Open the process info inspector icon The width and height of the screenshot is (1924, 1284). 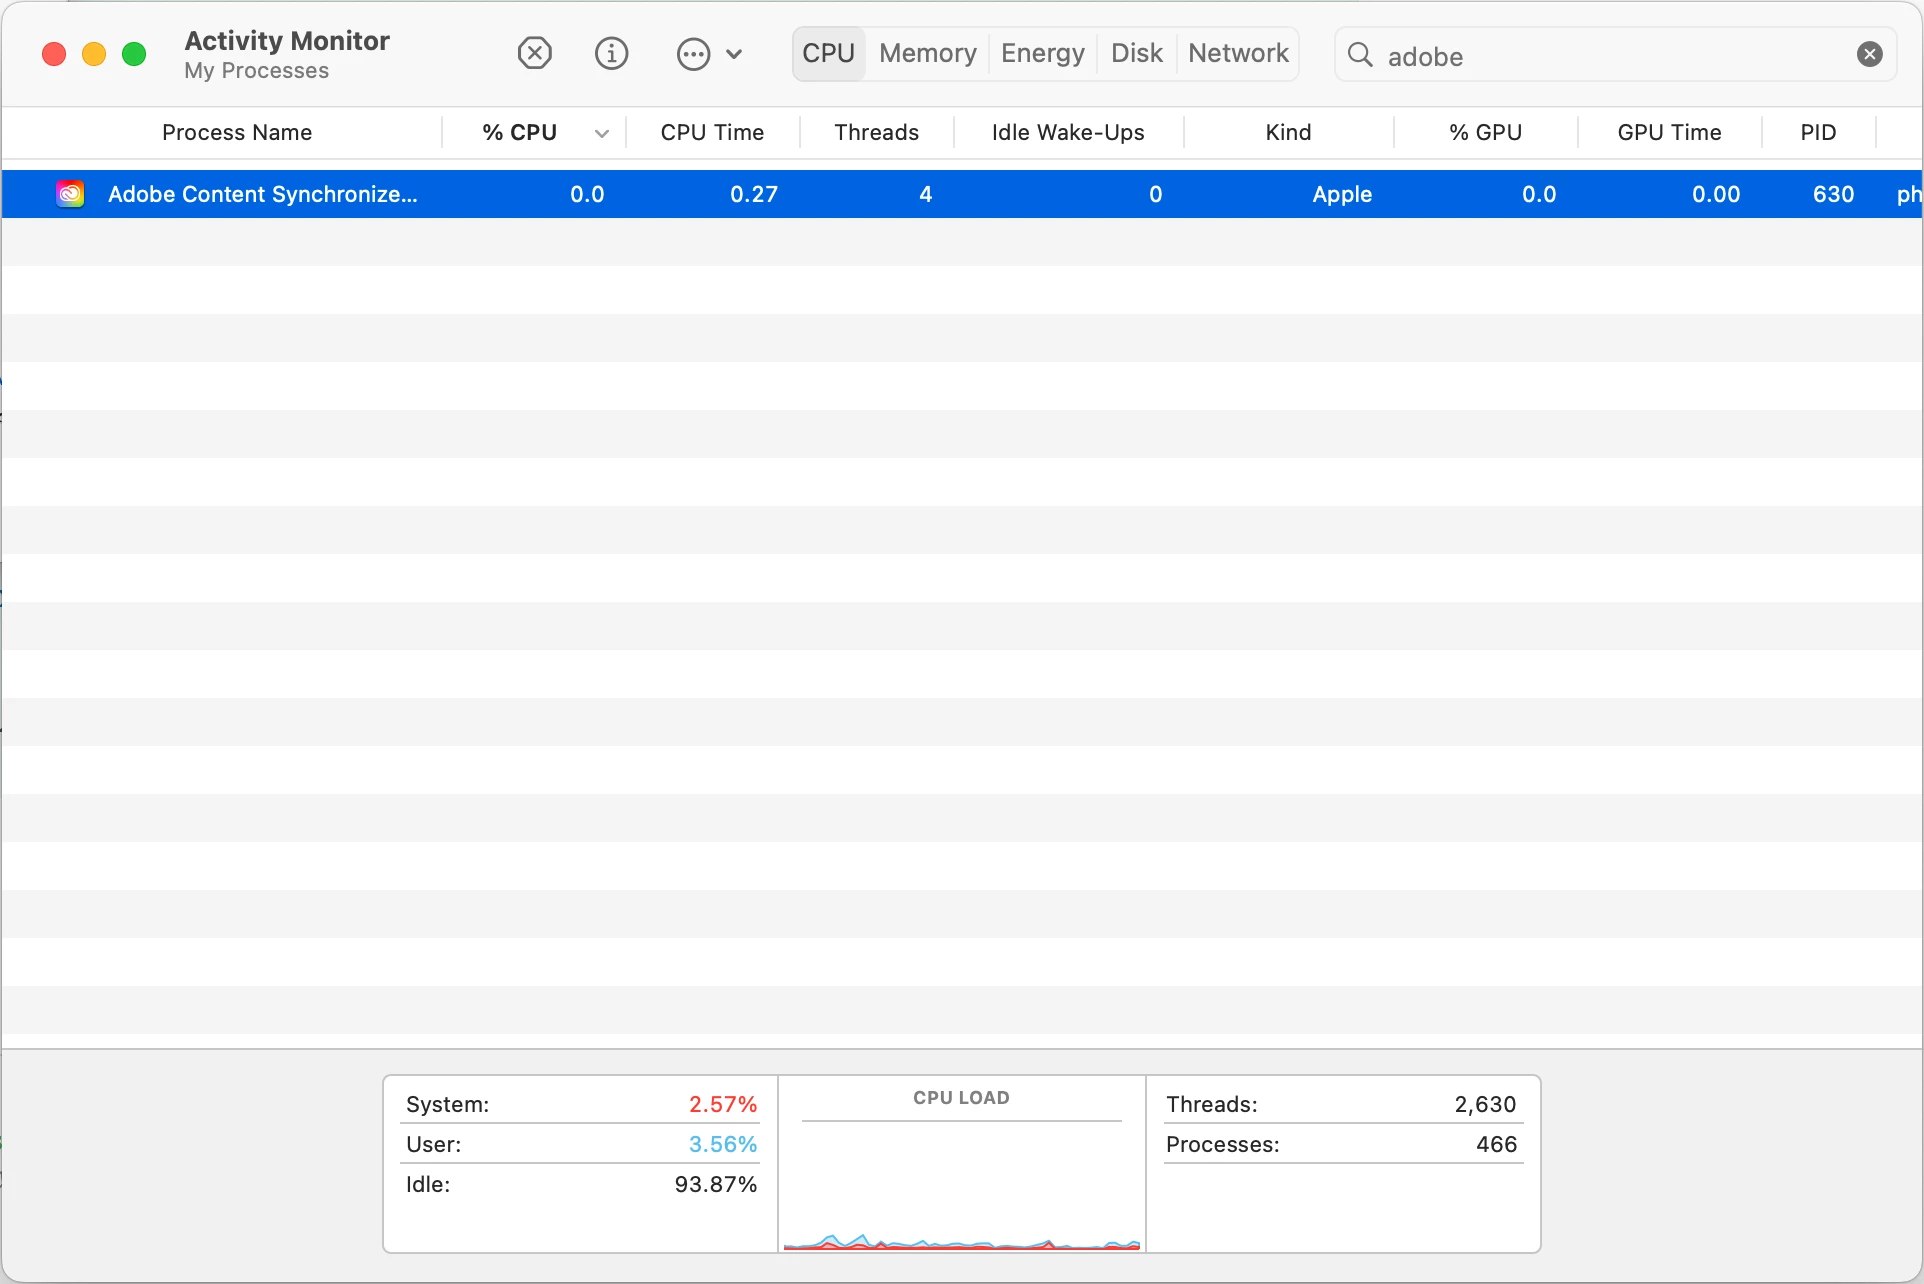[611, 53]
